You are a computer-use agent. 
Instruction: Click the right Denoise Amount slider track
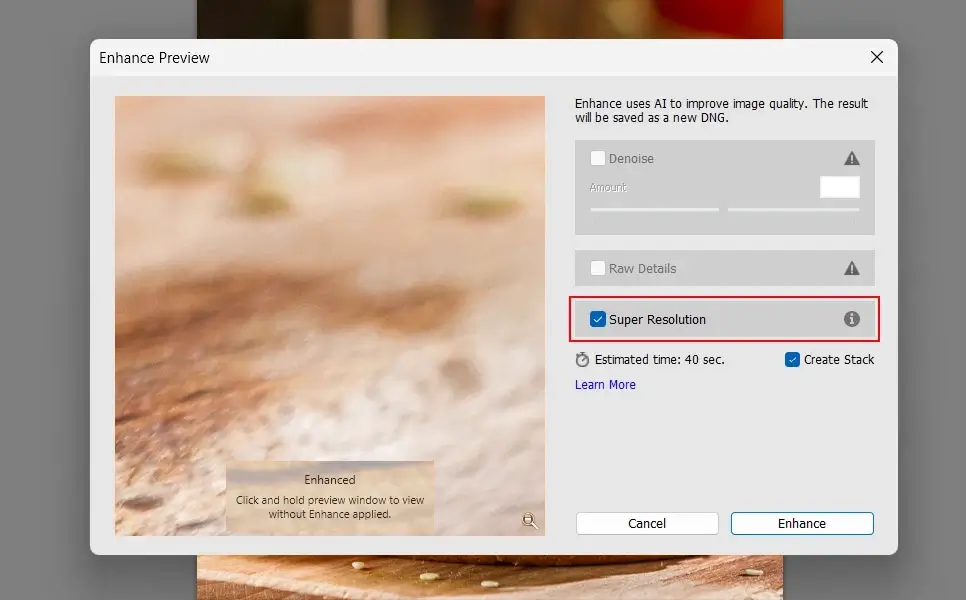[793, 209]
